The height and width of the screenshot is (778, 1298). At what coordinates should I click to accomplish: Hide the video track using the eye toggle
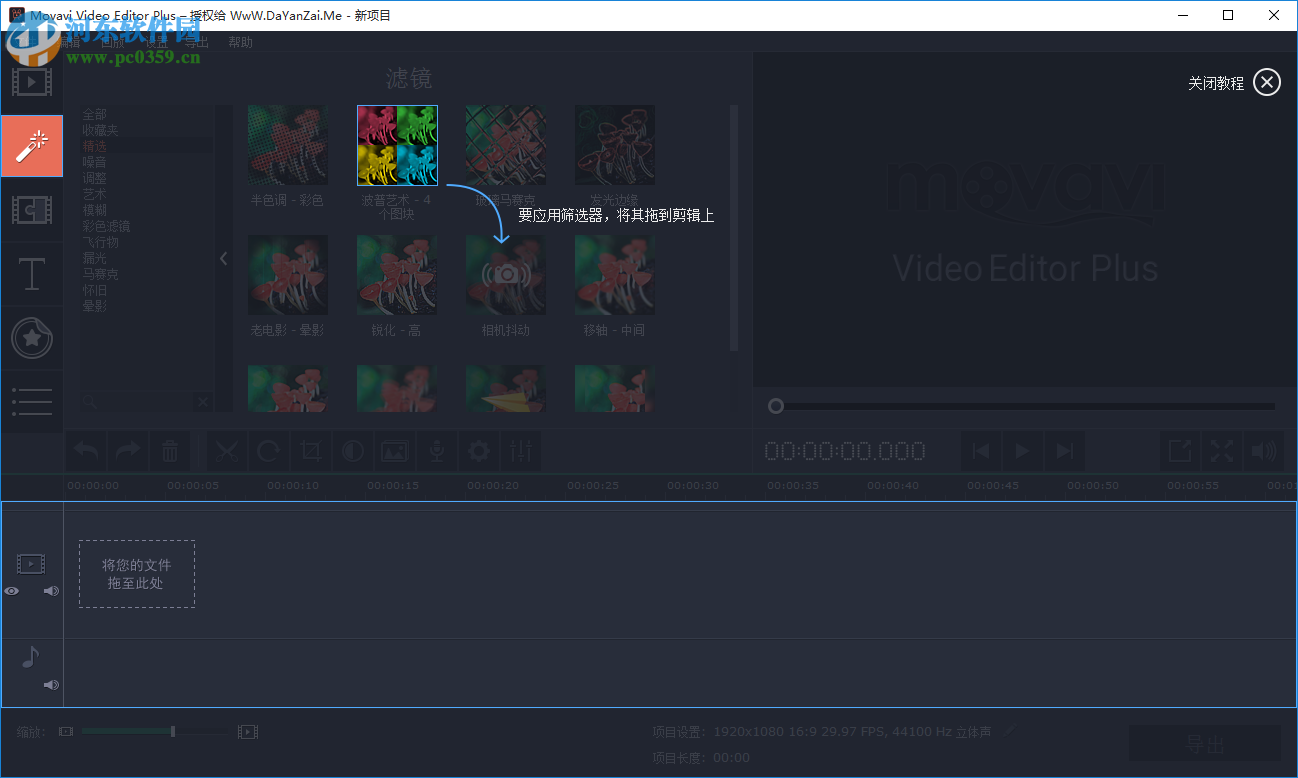point(11,590)
